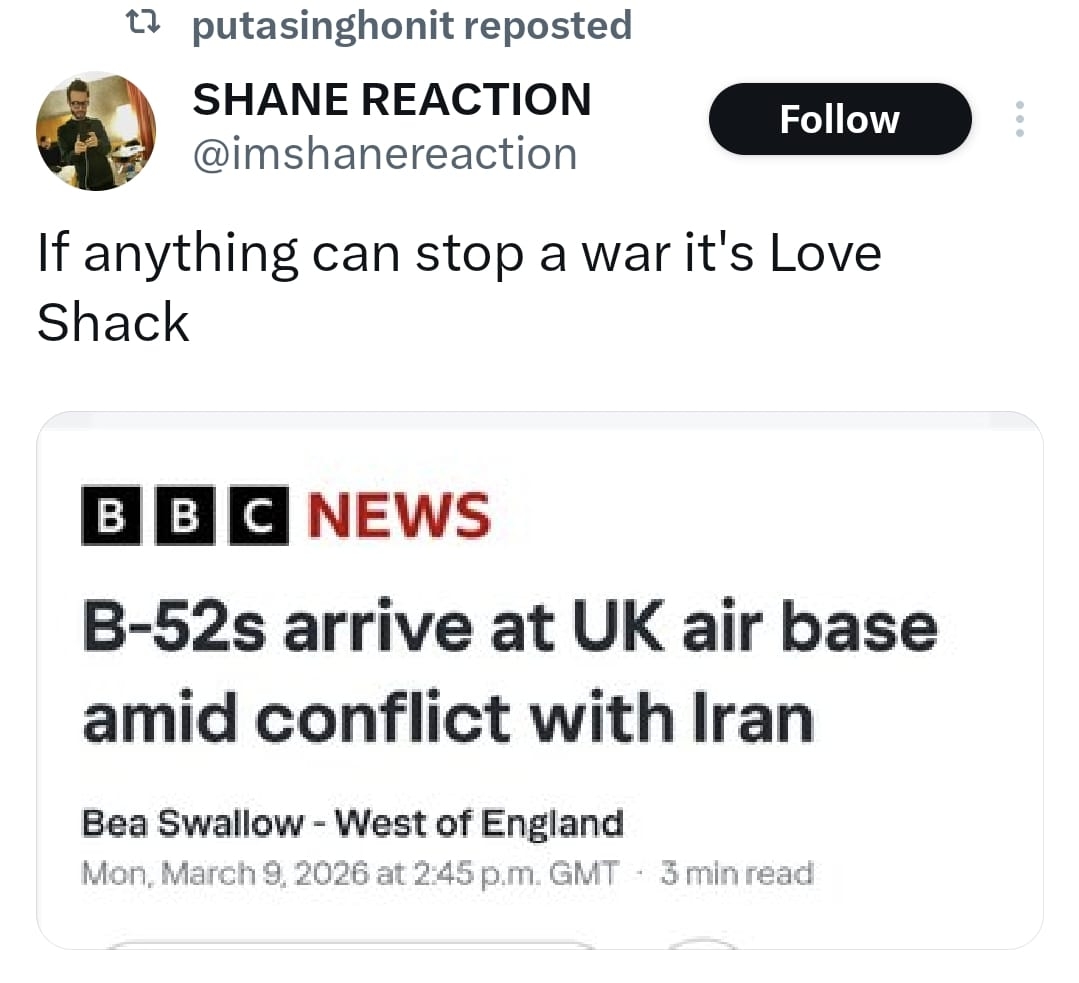Screen dimensions: 1079x983
Task: Click the second headline line 'amid conflict with Iran'
Action: click(448, 718)
